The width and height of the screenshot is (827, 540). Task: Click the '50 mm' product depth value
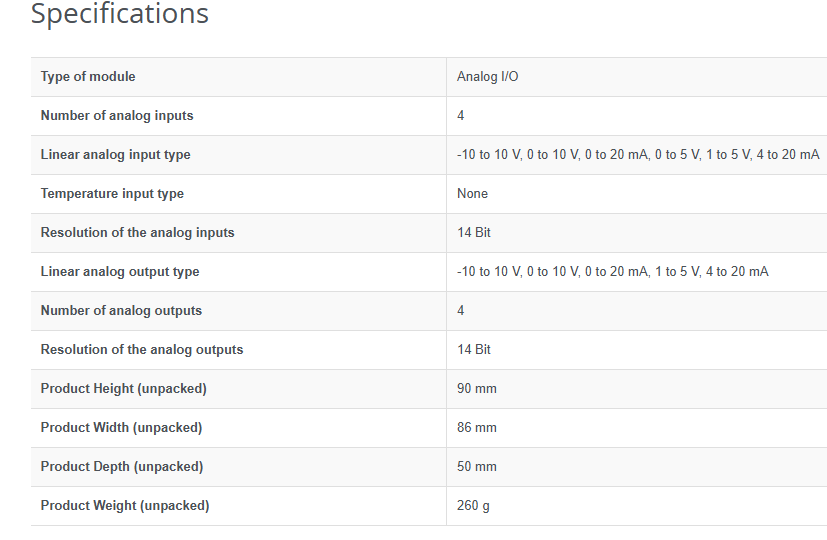pos(476,467)
